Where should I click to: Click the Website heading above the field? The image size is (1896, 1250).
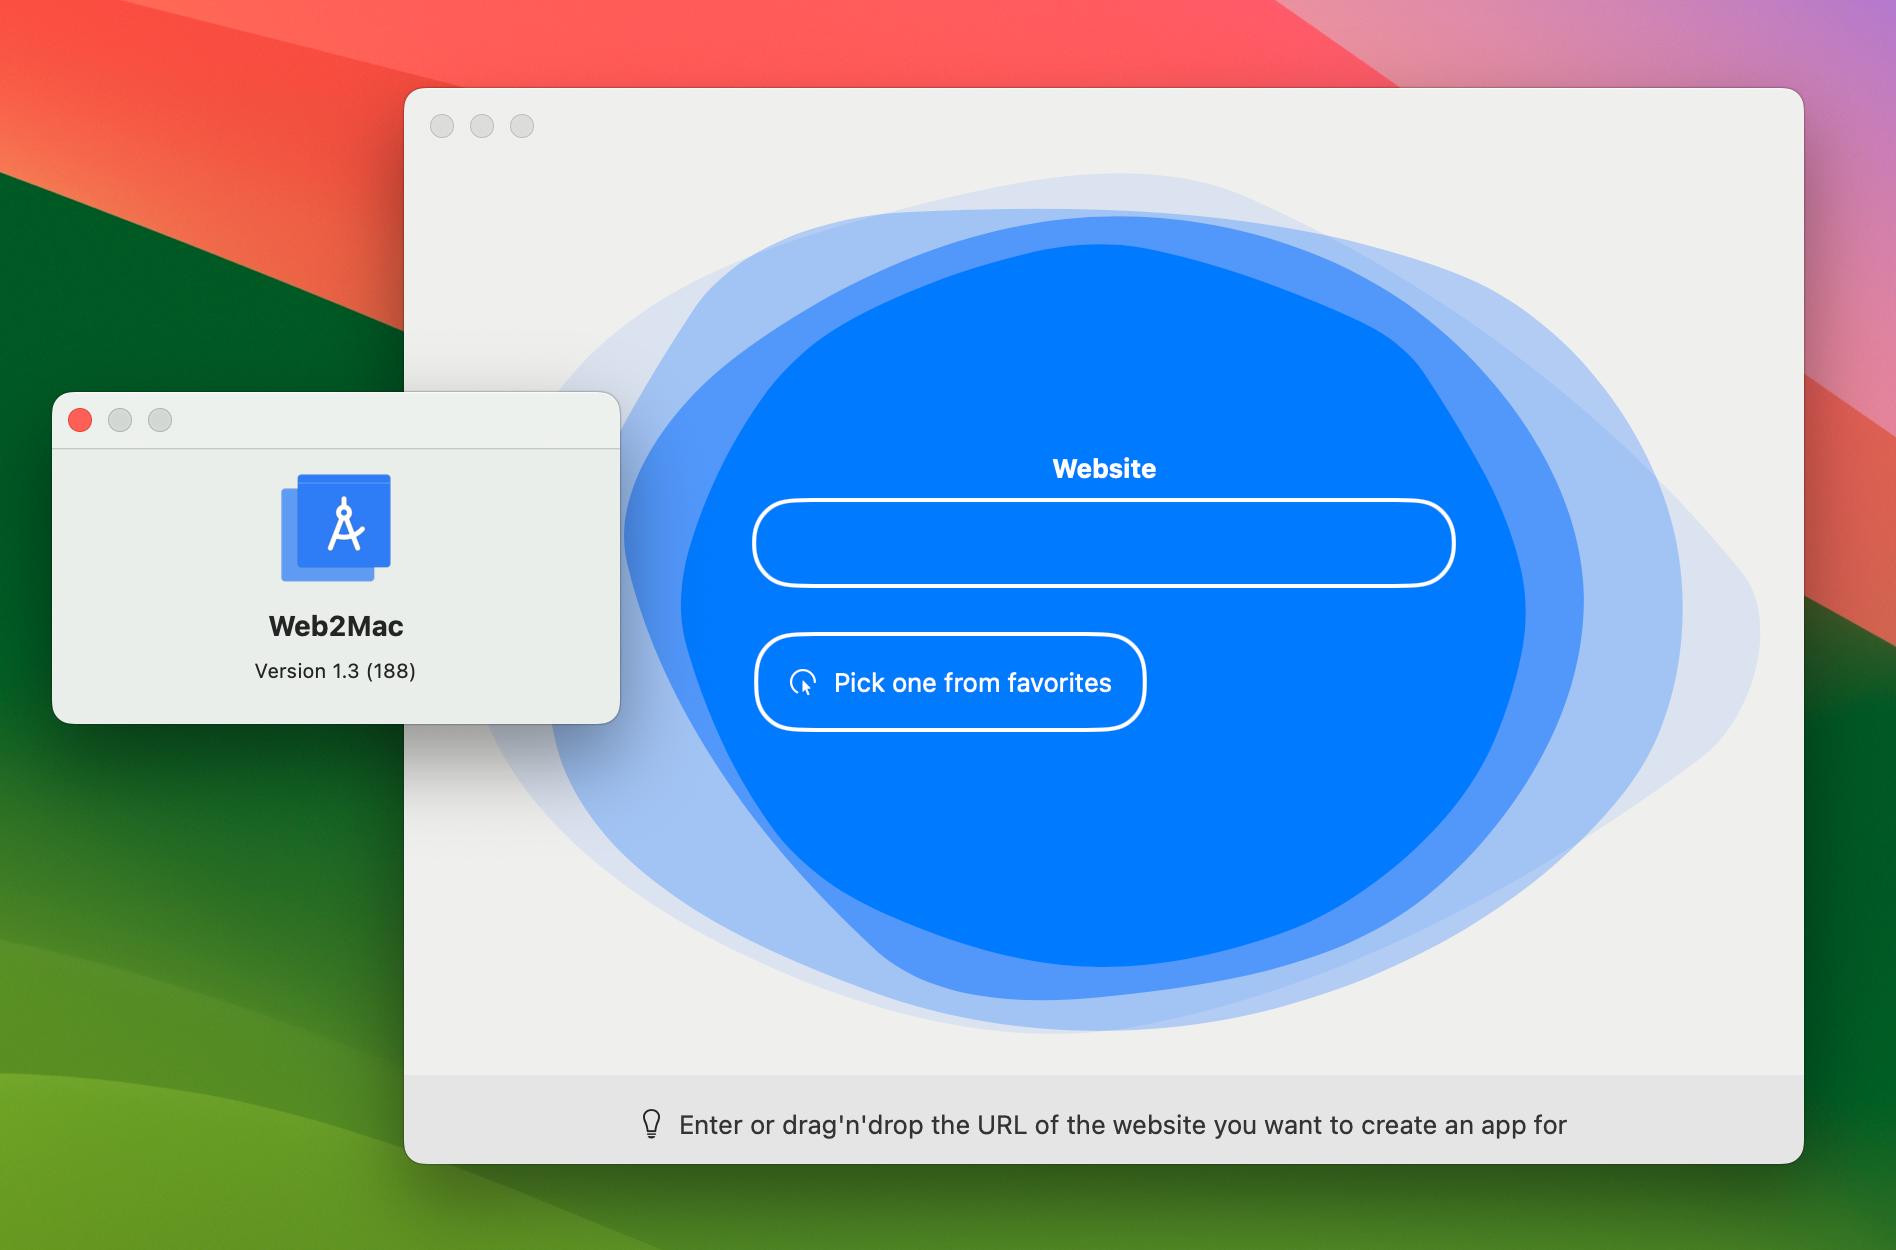pyautogui.click(x=1103, y=467)
